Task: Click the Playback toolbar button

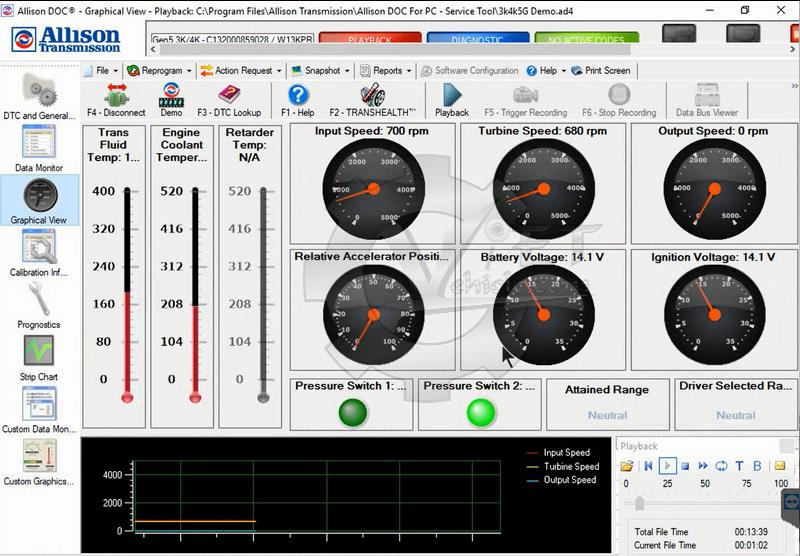Action: 452,100
